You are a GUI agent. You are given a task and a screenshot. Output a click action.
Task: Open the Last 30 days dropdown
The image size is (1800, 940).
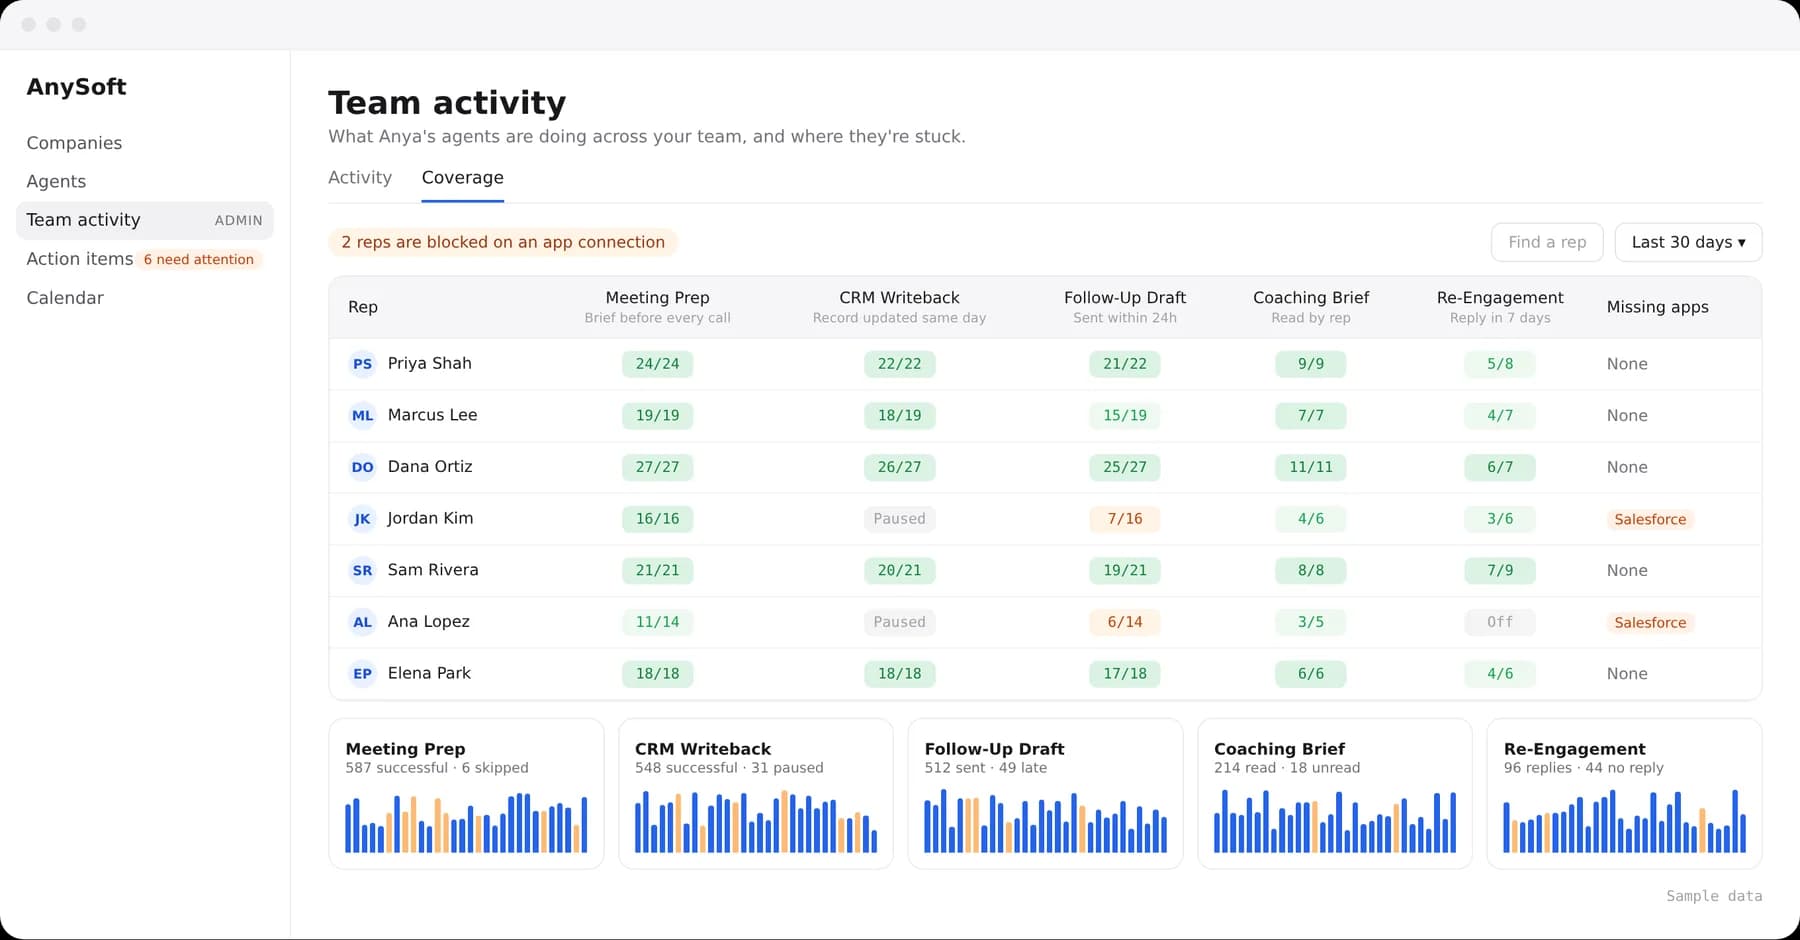pos(1688,242)
